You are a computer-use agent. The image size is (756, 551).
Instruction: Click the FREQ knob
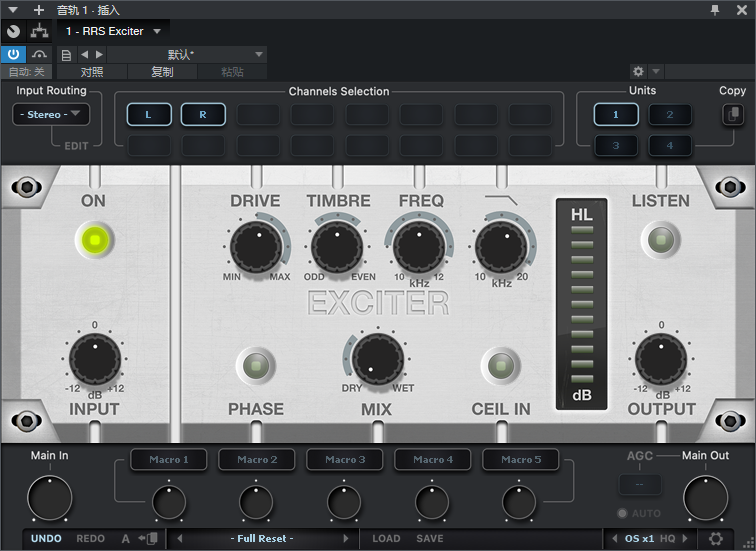pyautogui.click(x=419, y=247)
